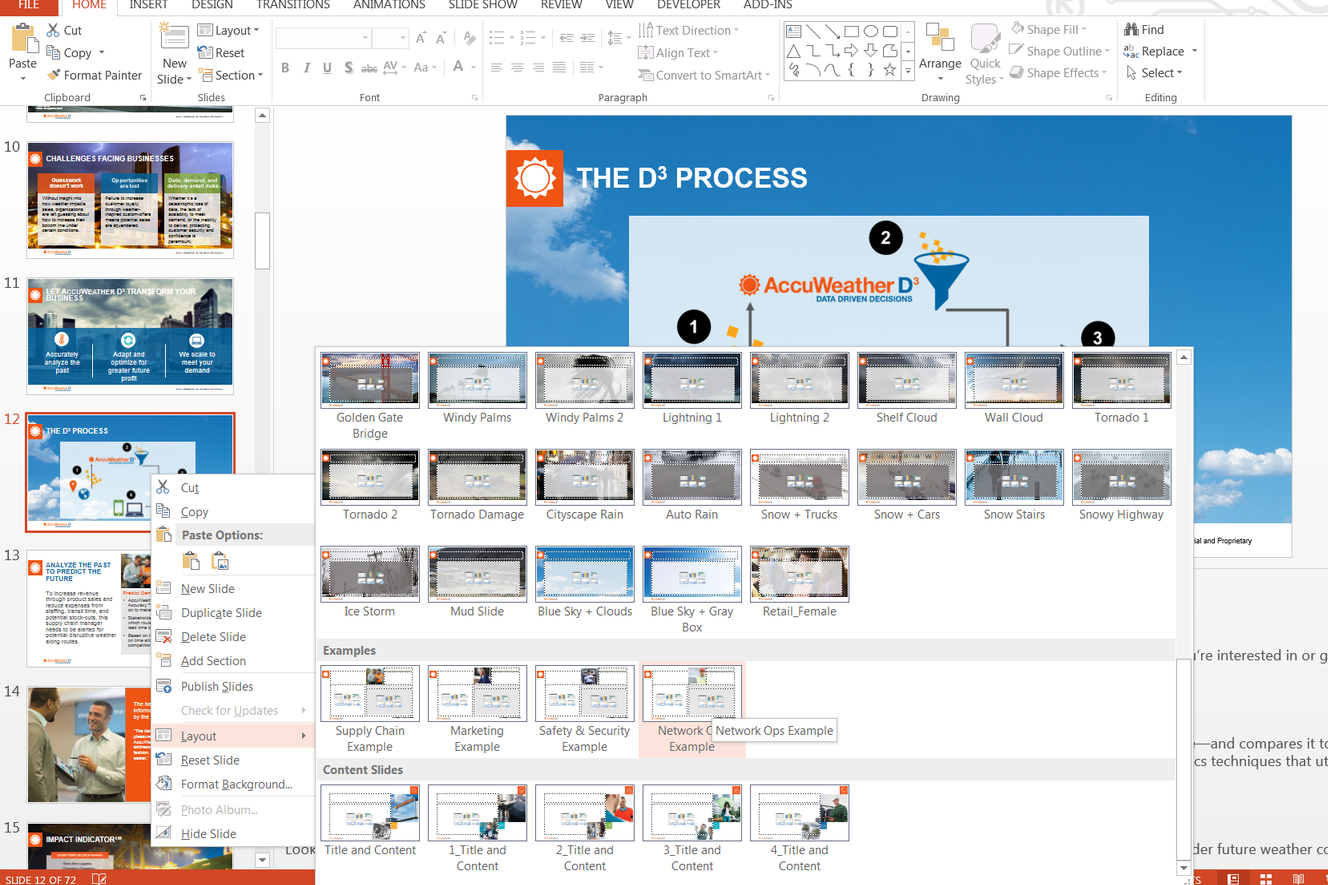Click the spell check icon in status bar

[x=100, y=878]
